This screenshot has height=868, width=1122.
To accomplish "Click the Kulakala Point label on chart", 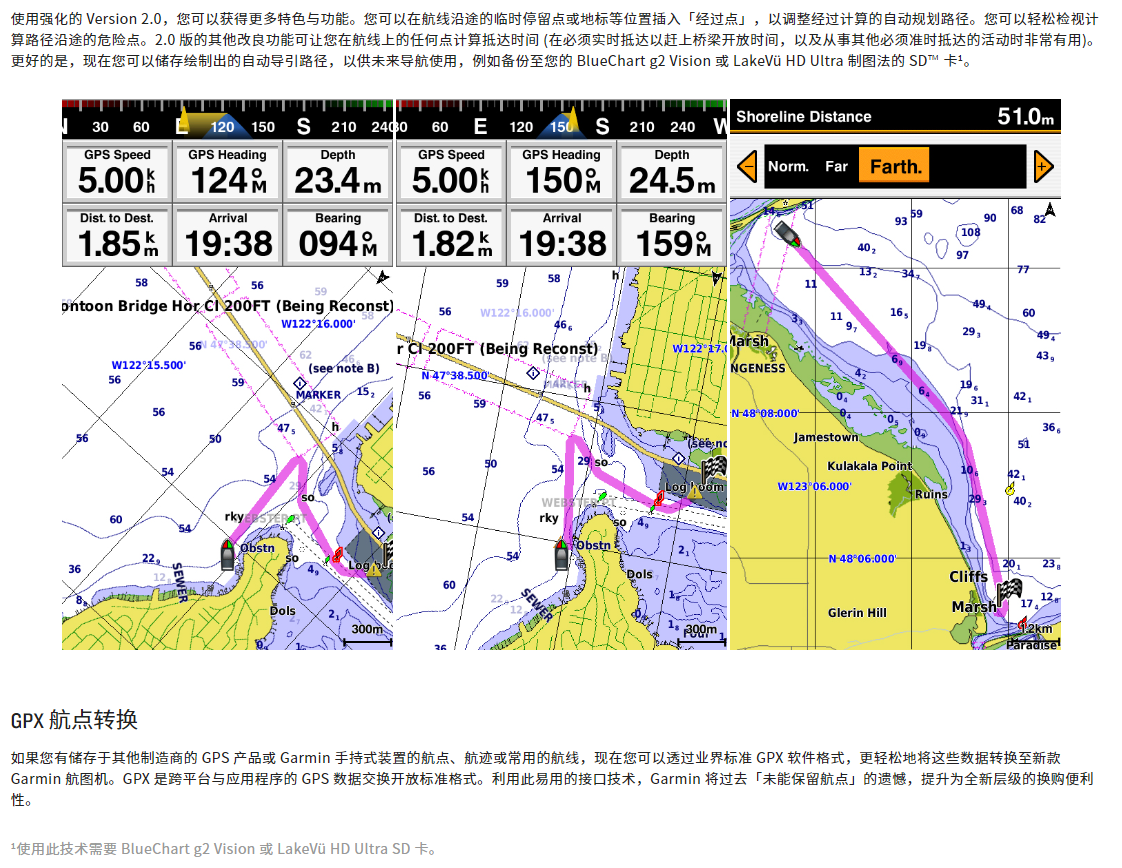I will (x=868, y=466).
